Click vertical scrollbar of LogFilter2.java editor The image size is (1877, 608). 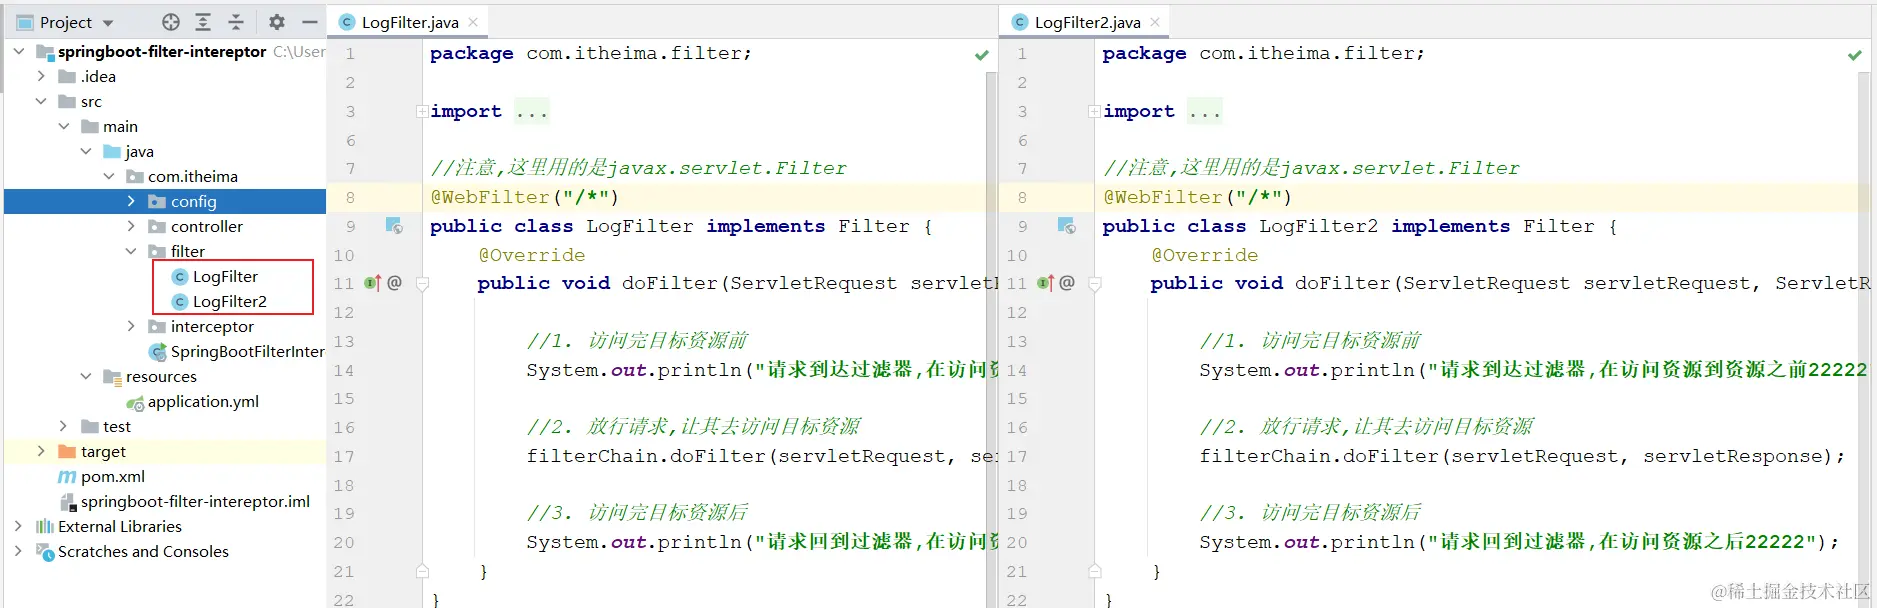point(1864,340)
